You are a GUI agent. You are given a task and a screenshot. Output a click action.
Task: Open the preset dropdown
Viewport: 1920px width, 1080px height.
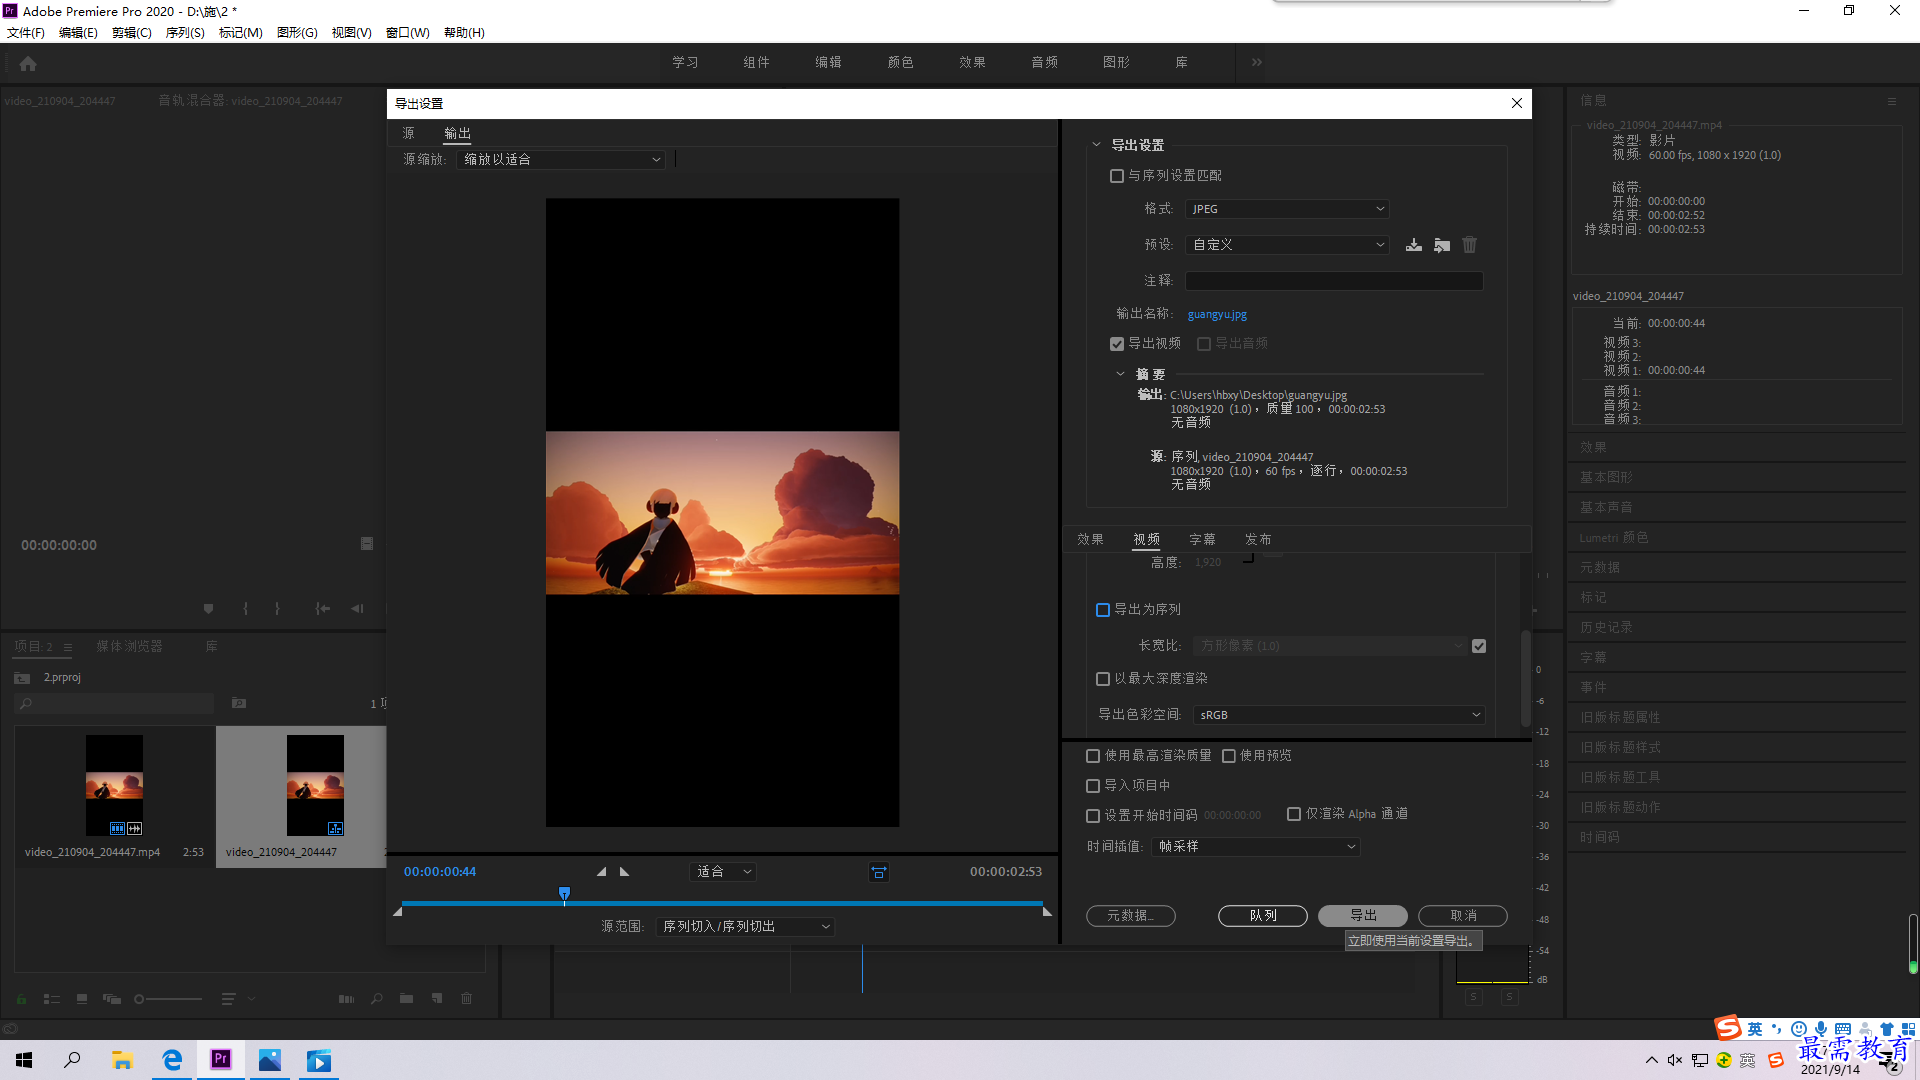(1286, 245)
